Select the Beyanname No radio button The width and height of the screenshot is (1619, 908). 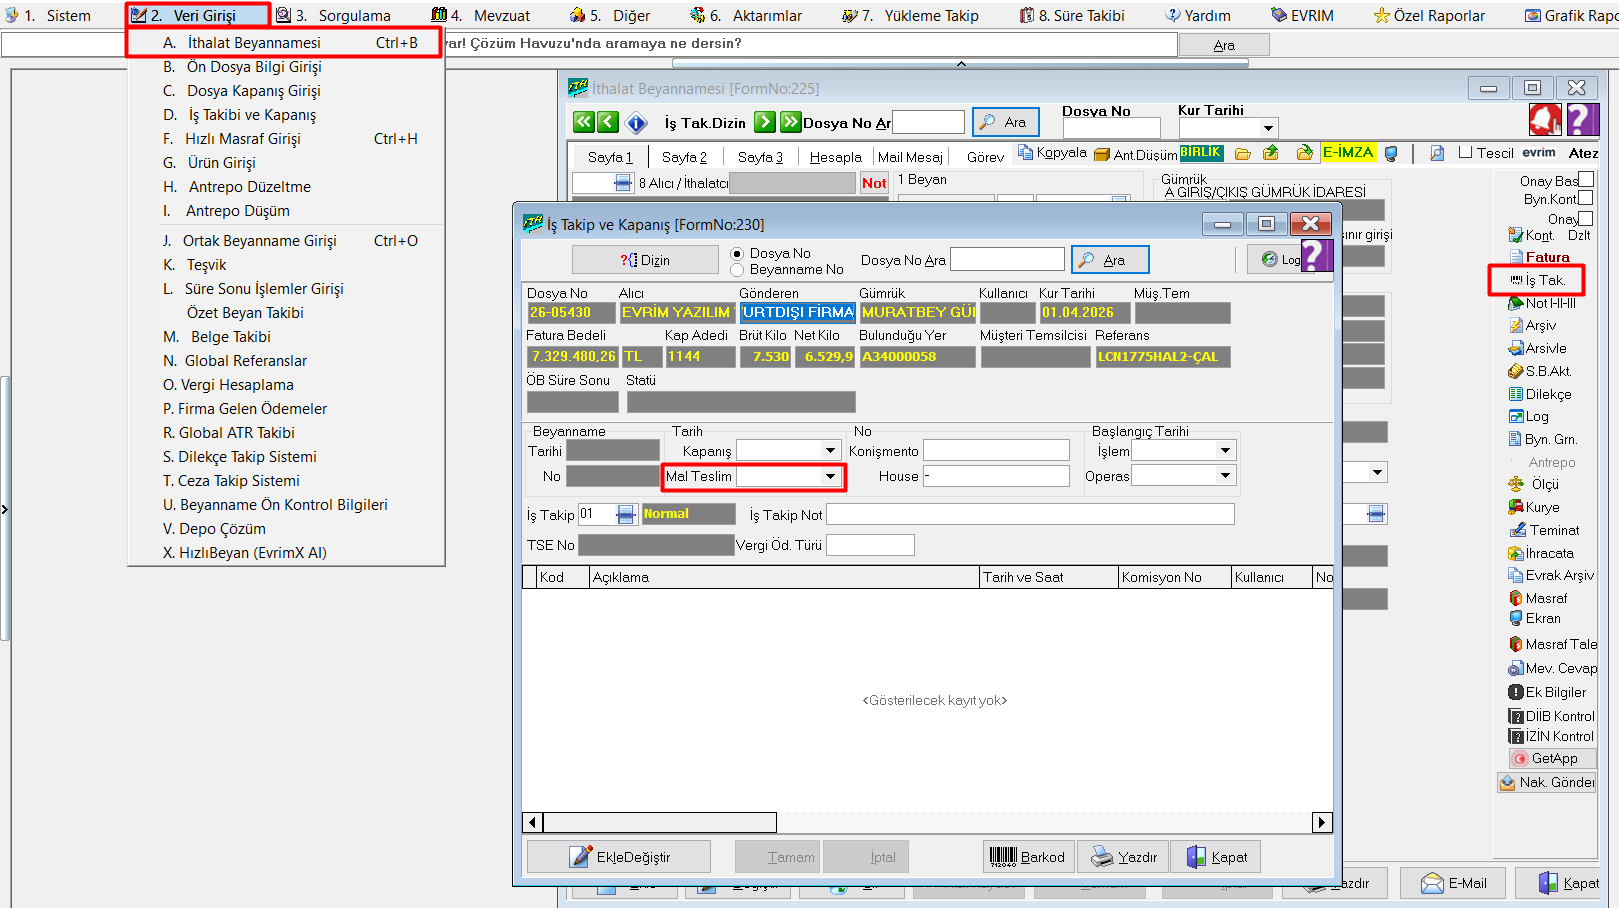[x=738, y=270]
